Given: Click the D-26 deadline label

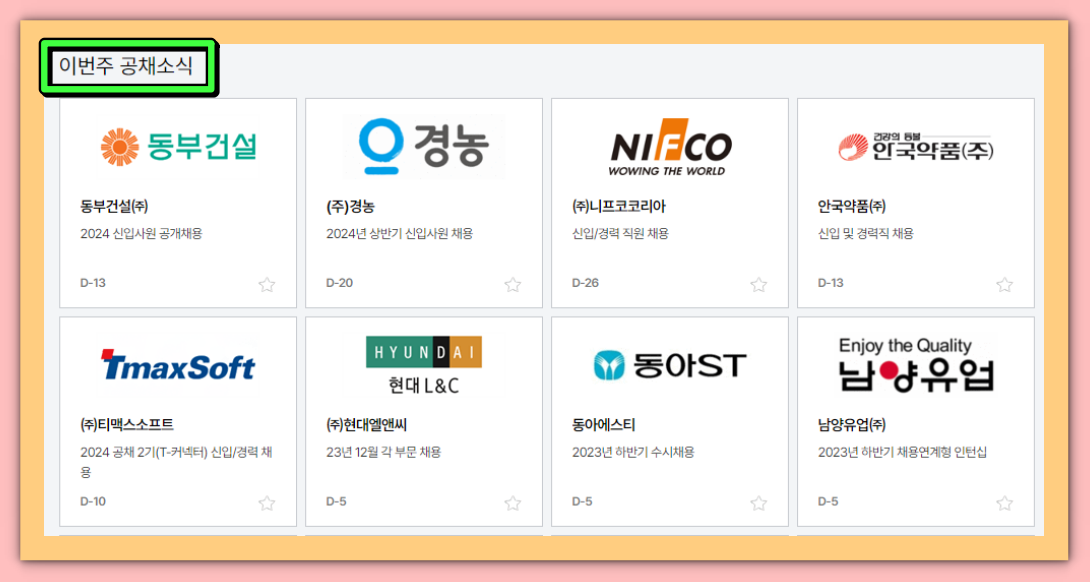Looking at the screenshot, I should pos(585,283).
